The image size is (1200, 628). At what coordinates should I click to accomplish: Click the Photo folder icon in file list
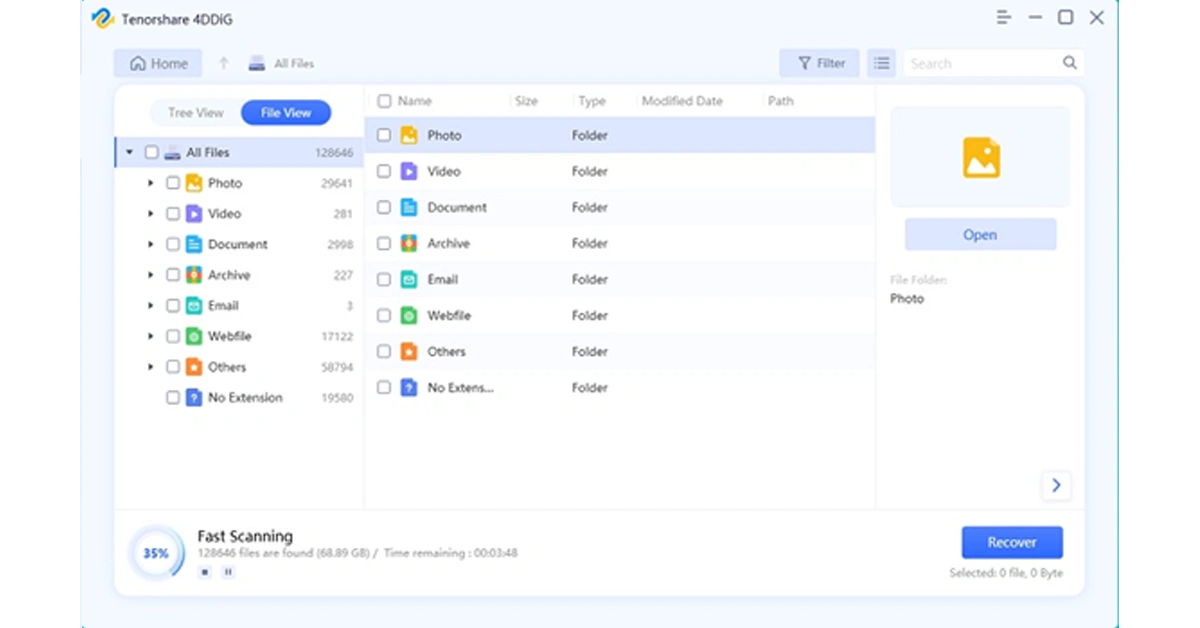409,135
